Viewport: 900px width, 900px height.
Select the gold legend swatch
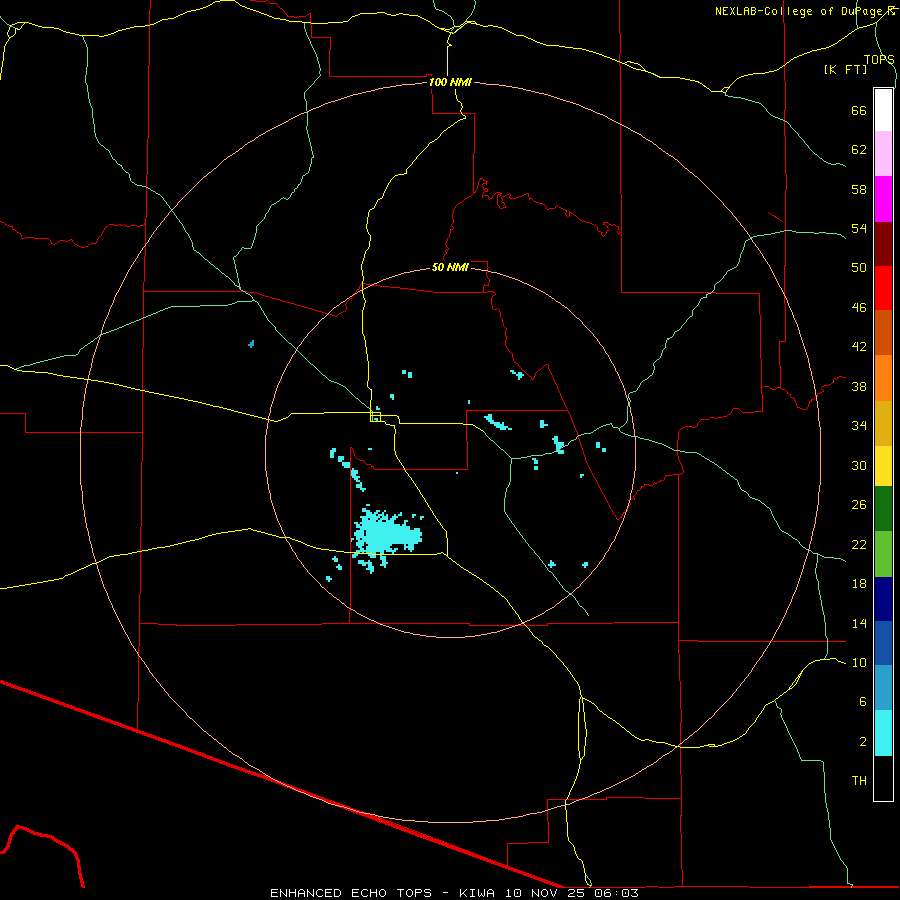(x=883, y=423)
